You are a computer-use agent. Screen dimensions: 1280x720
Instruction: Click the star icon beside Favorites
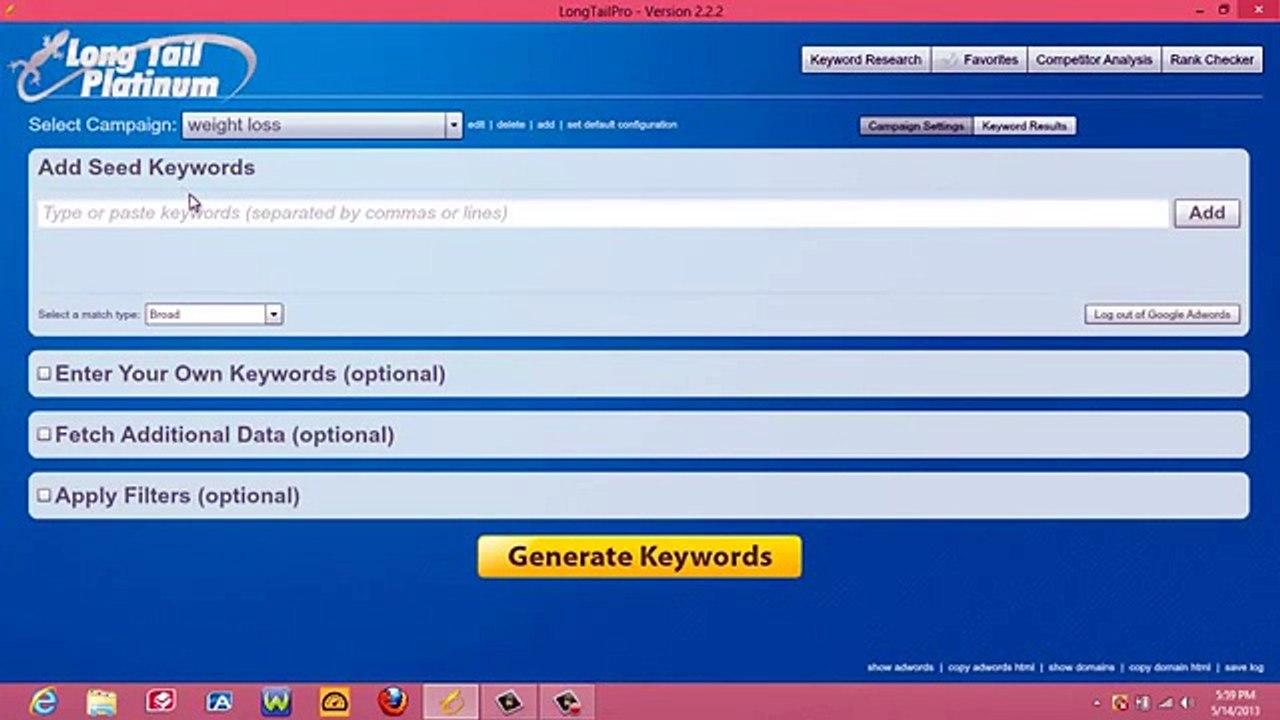click(x=949, y=60)
